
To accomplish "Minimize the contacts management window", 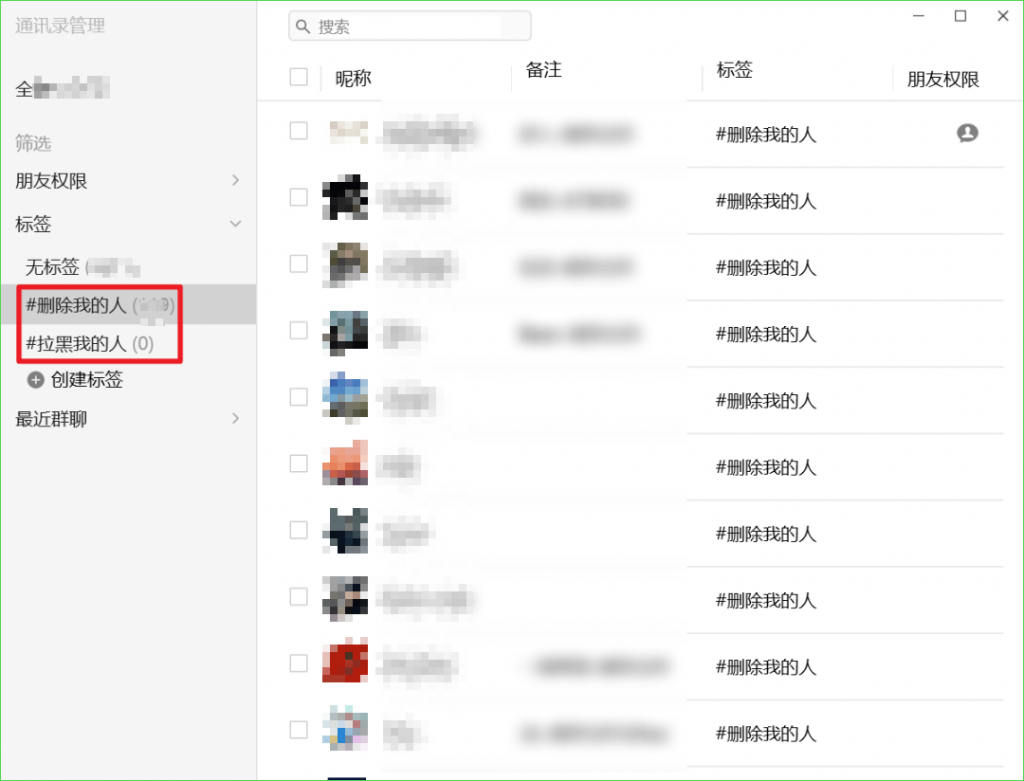I will click(x=918, y=16).
